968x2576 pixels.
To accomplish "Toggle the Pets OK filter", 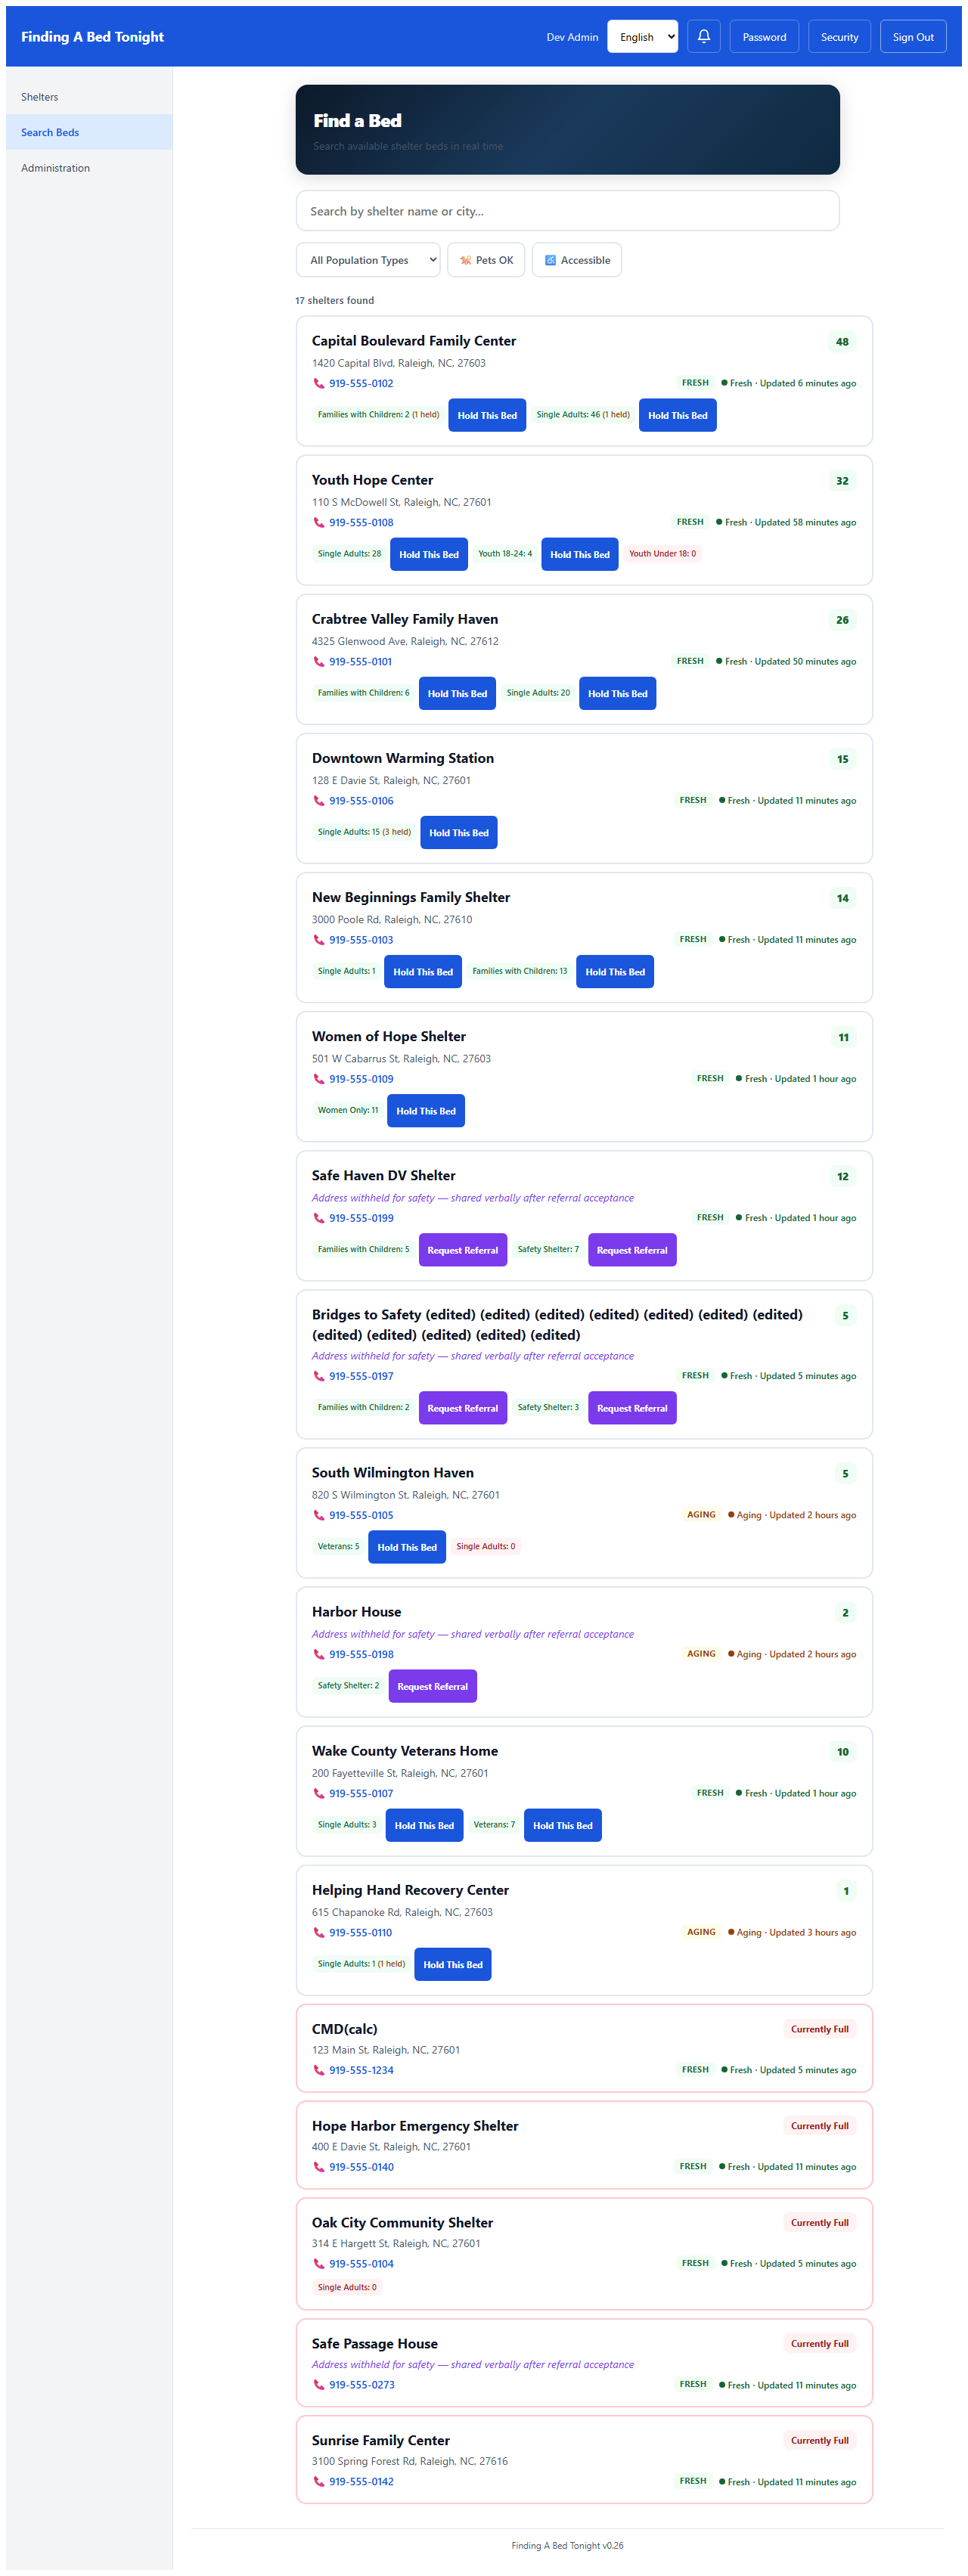I will coord(486,260).
